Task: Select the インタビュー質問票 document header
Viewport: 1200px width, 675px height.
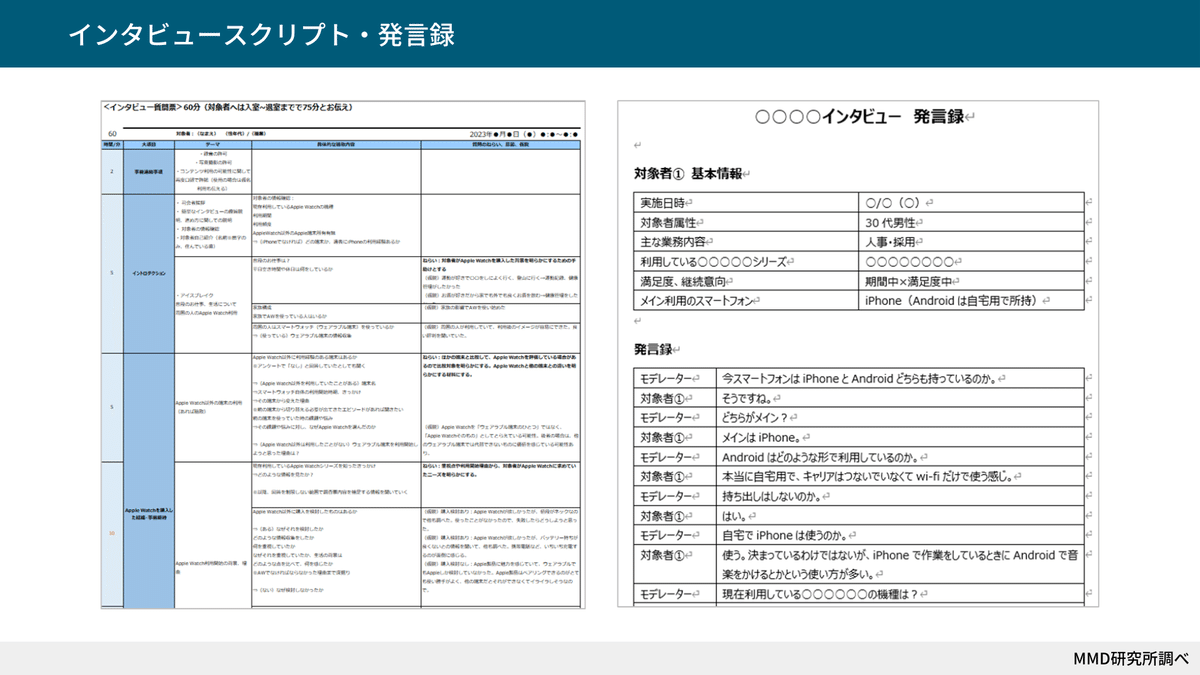Action: click(x=230, y=108)
